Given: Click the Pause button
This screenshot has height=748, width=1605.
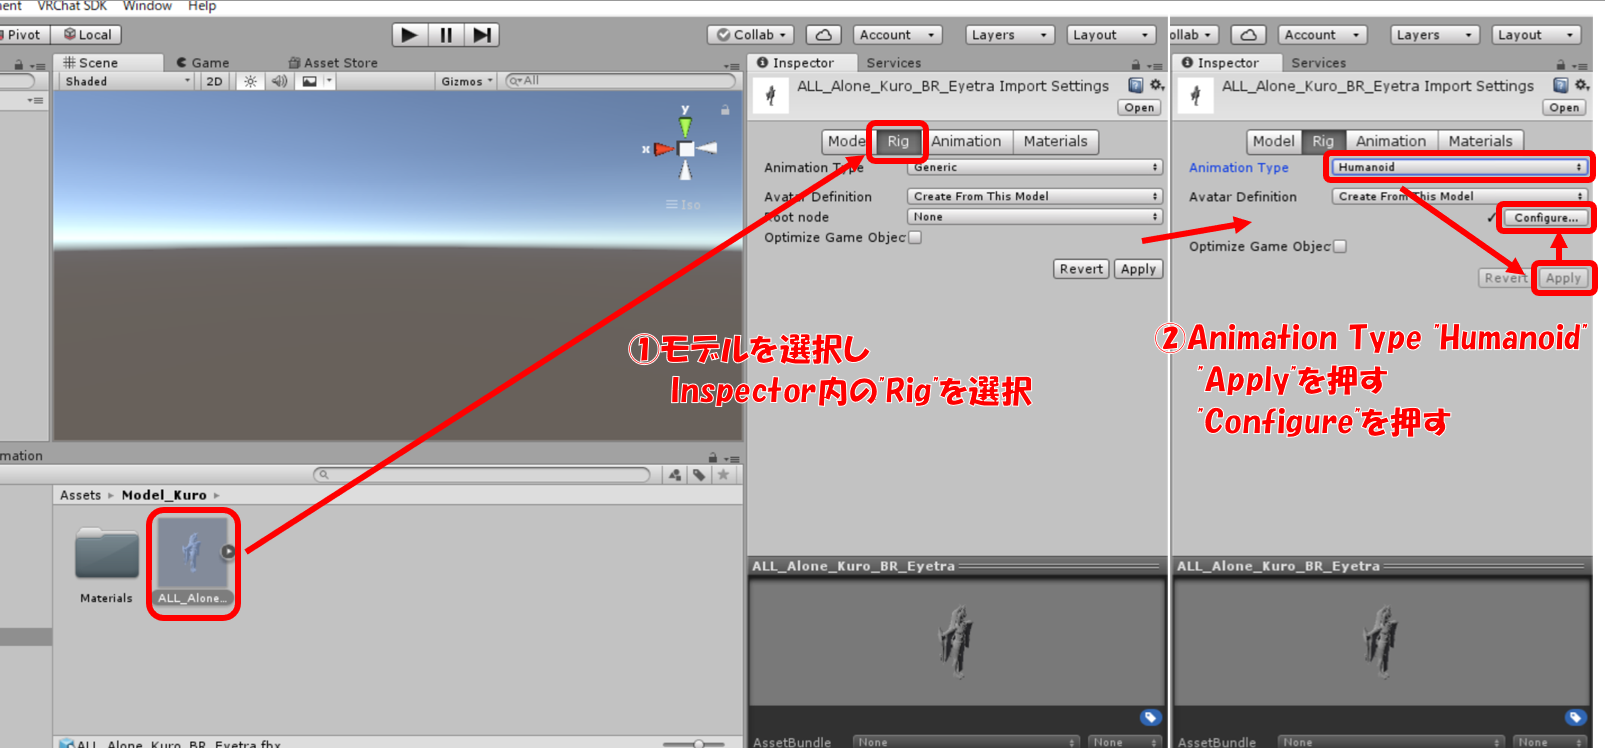Looking at the screenshot, I should [x=446, y=35].
